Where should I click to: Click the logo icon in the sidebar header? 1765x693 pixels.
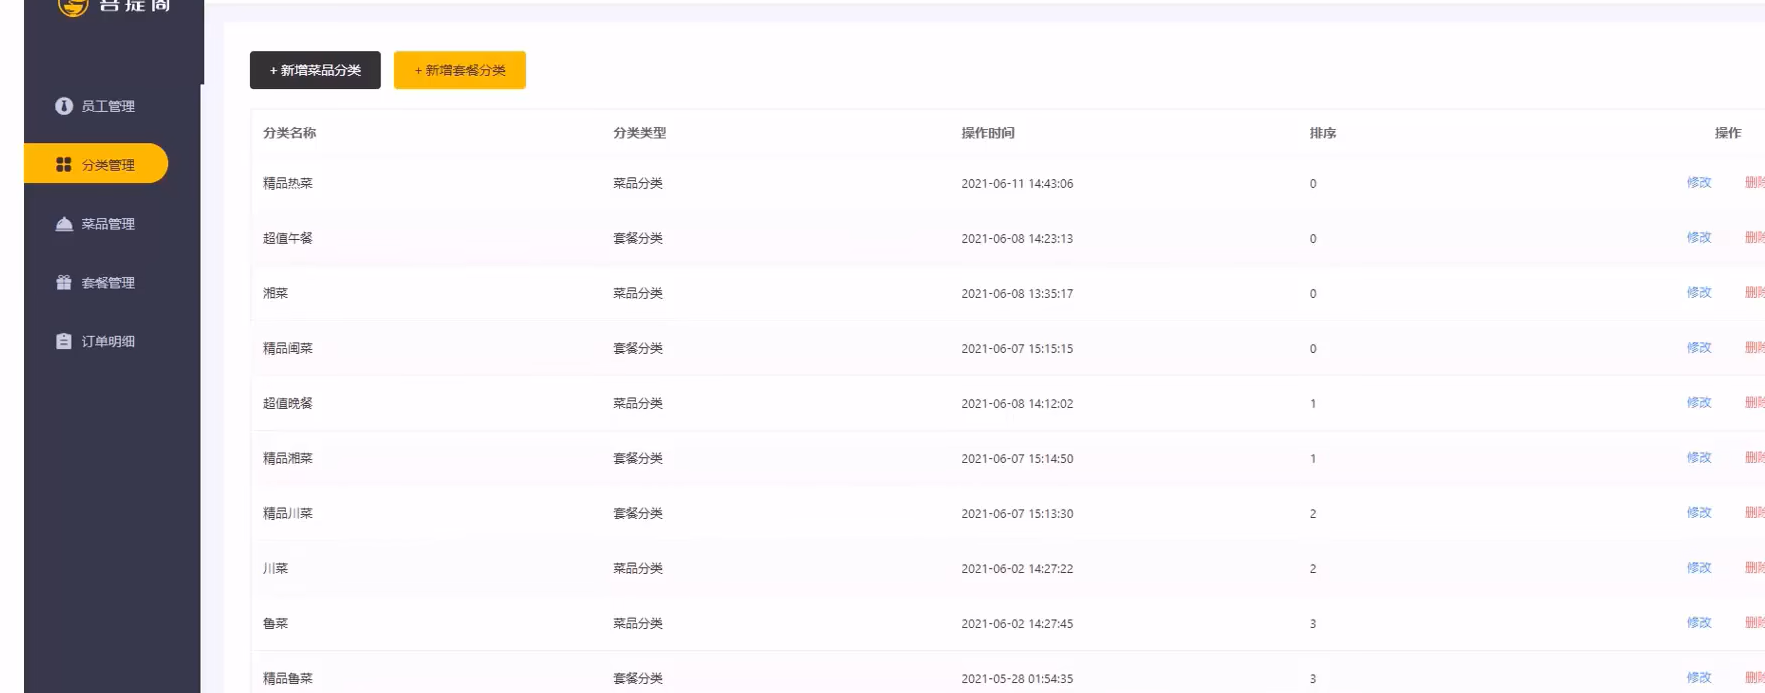73,7
